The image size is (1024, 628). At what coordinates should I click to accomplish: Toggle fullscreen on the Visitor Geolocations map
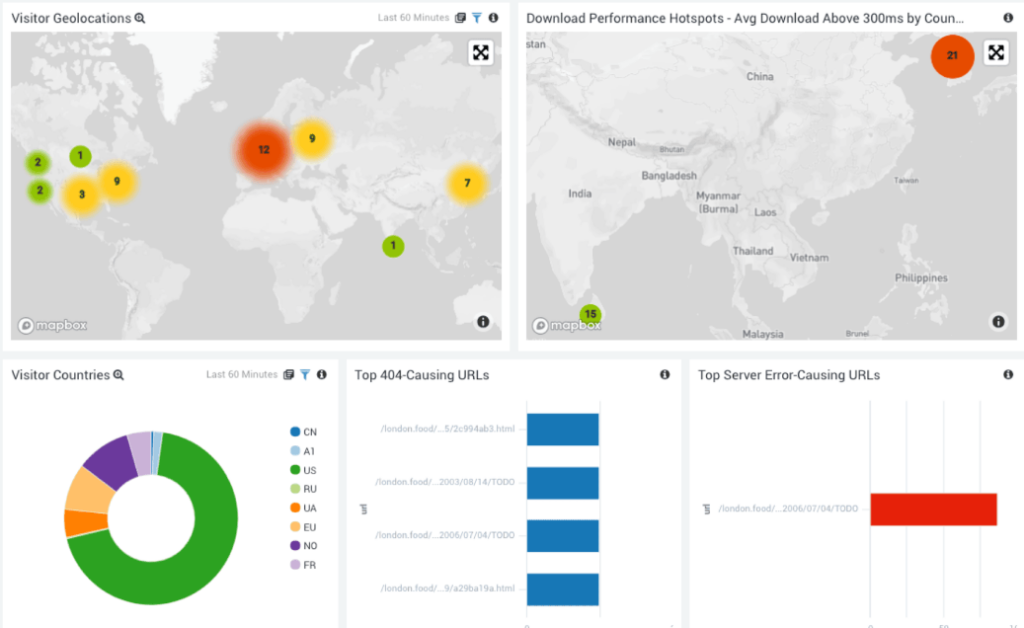(481, 52)
